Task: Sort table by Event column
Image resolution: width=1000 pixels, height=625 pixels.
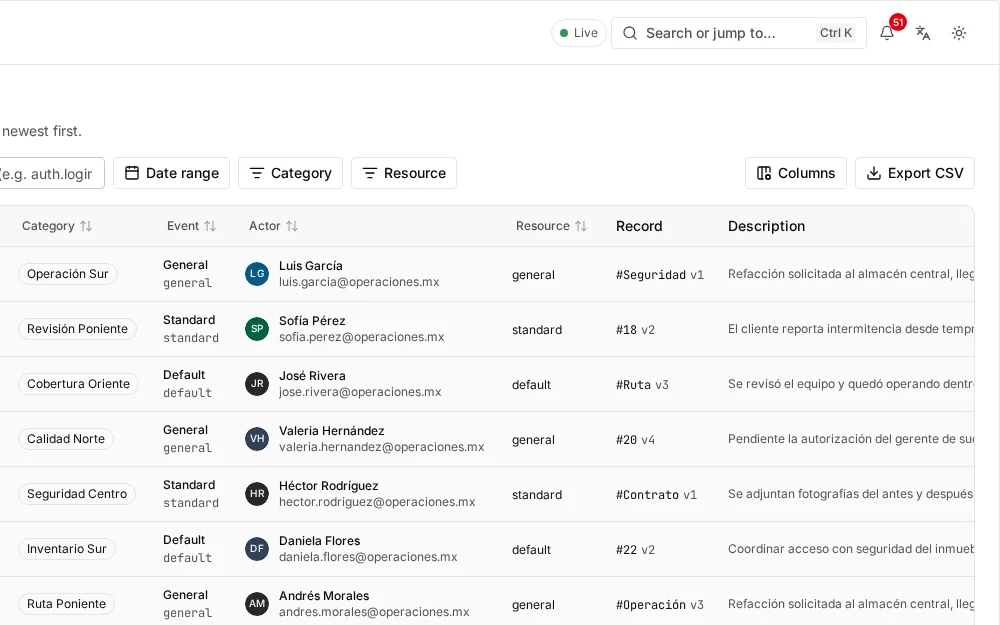Action: pos(191,226)
